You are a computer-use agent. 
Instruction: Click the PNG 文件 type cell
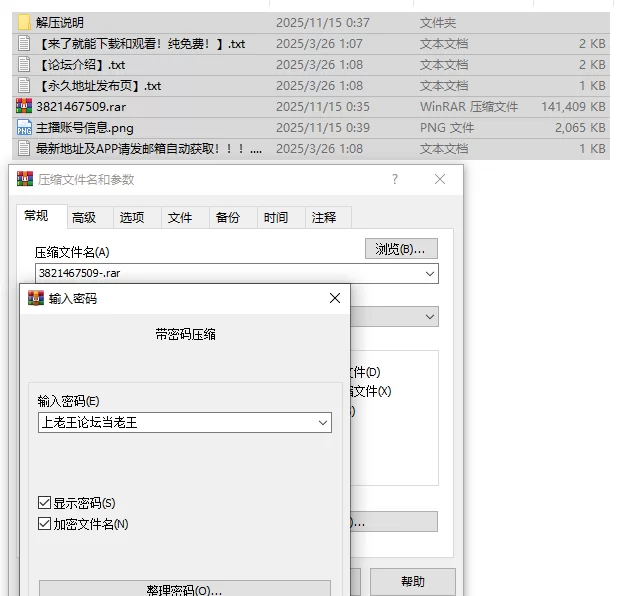point(447,128)
